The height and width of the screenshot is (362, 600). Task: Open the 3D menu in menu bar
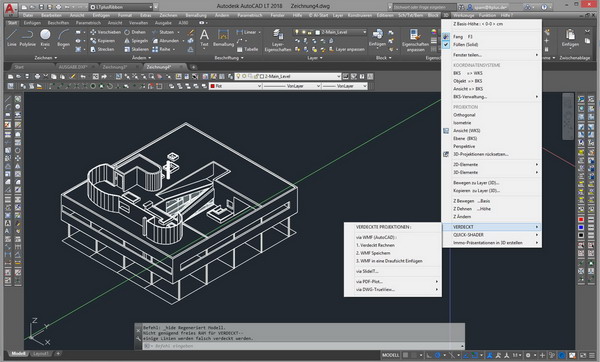(x=445, y=15)
